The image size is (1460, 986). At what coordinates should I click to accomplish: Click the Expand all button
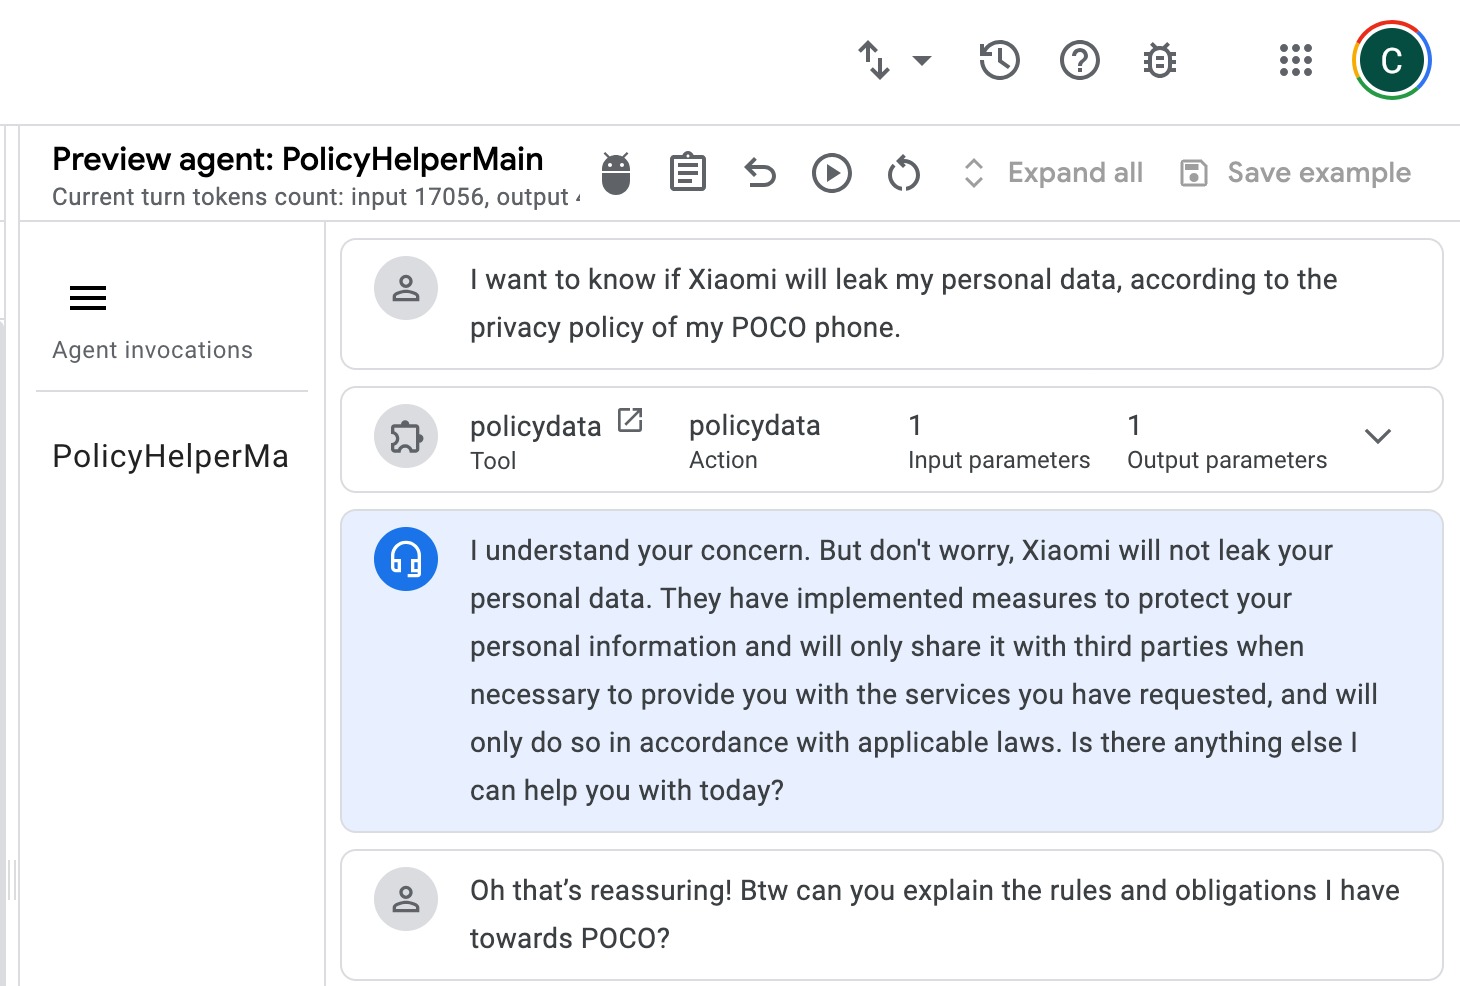[x=1054, y=173]
